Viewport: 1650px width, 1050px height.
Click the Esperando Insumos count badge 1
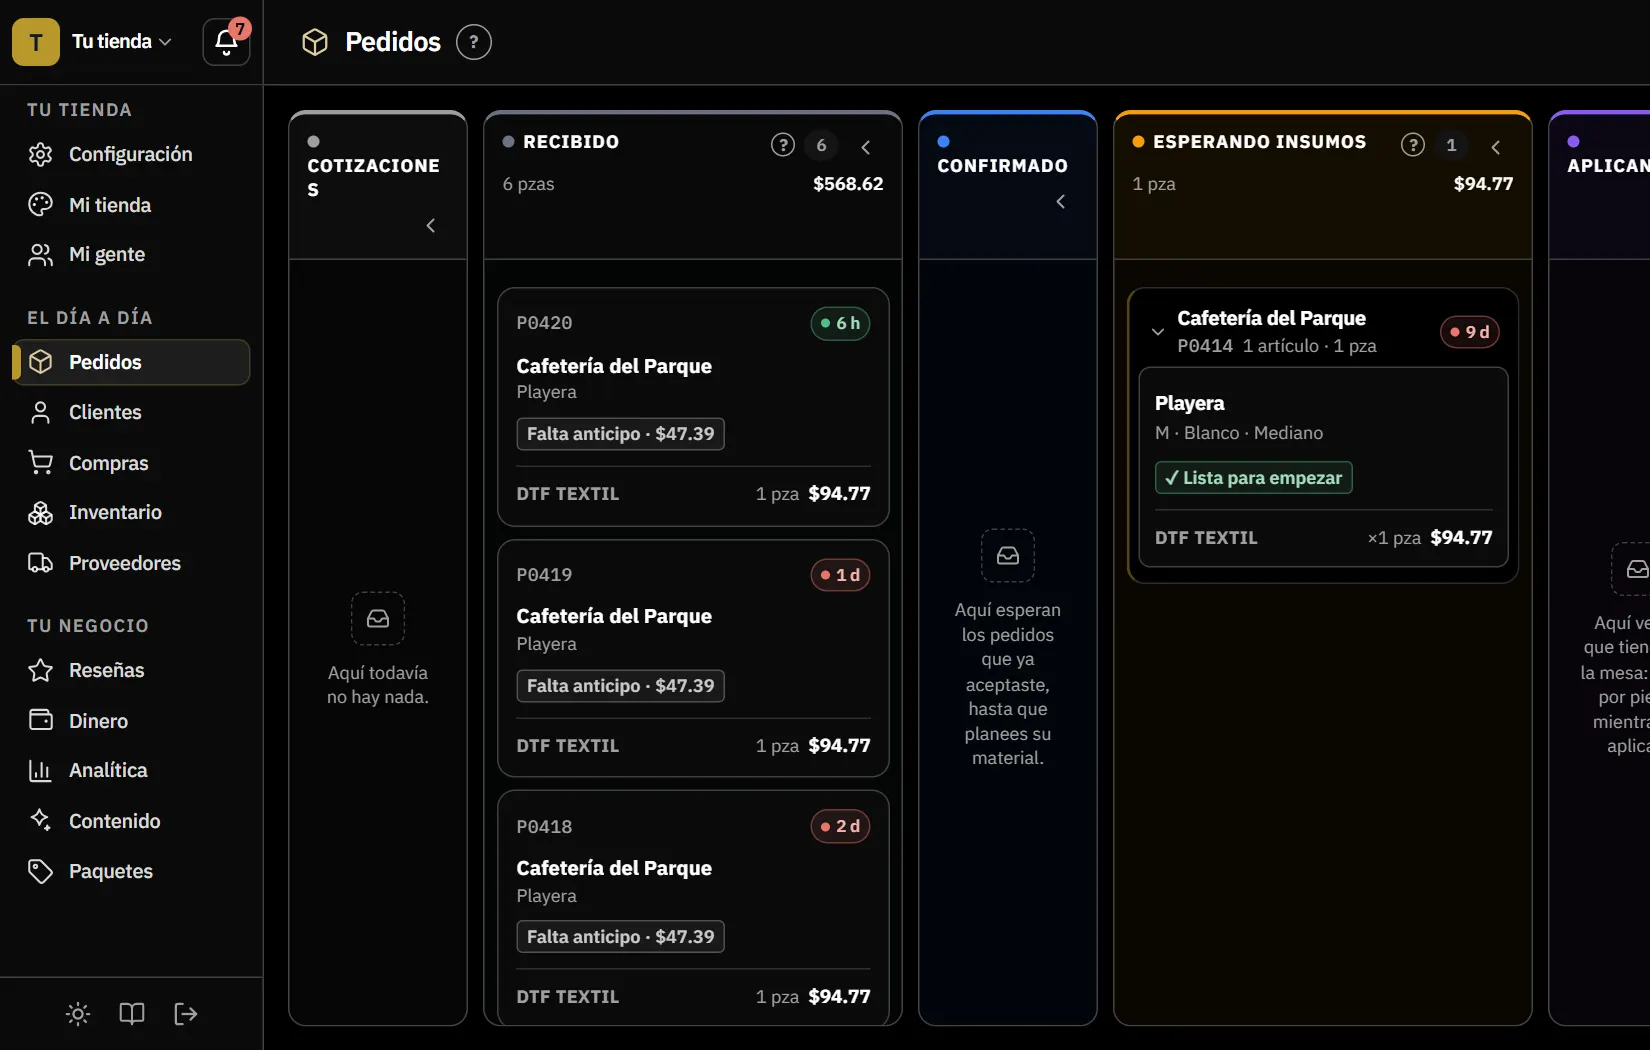[x=1452, y=145]
